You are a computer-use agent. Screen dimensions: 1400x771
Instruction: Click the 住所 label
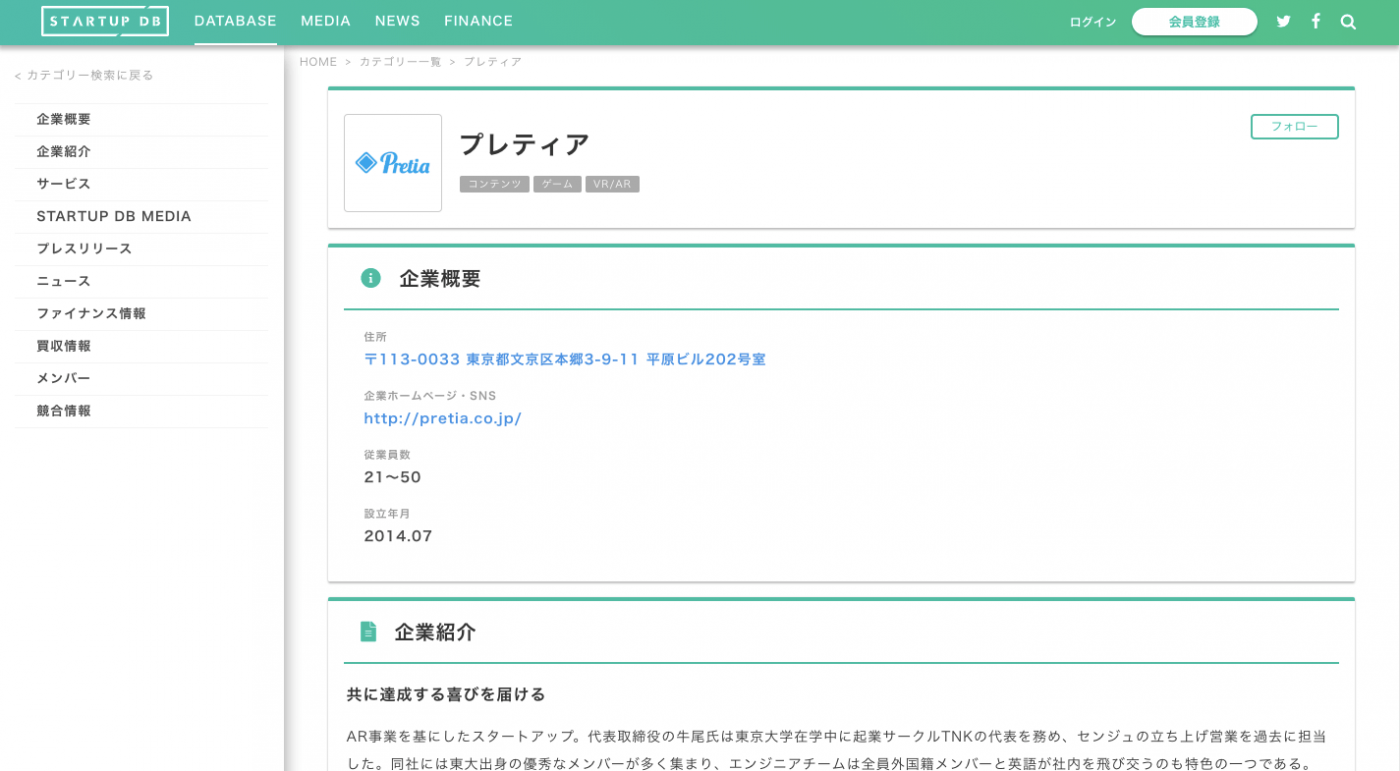375,337
